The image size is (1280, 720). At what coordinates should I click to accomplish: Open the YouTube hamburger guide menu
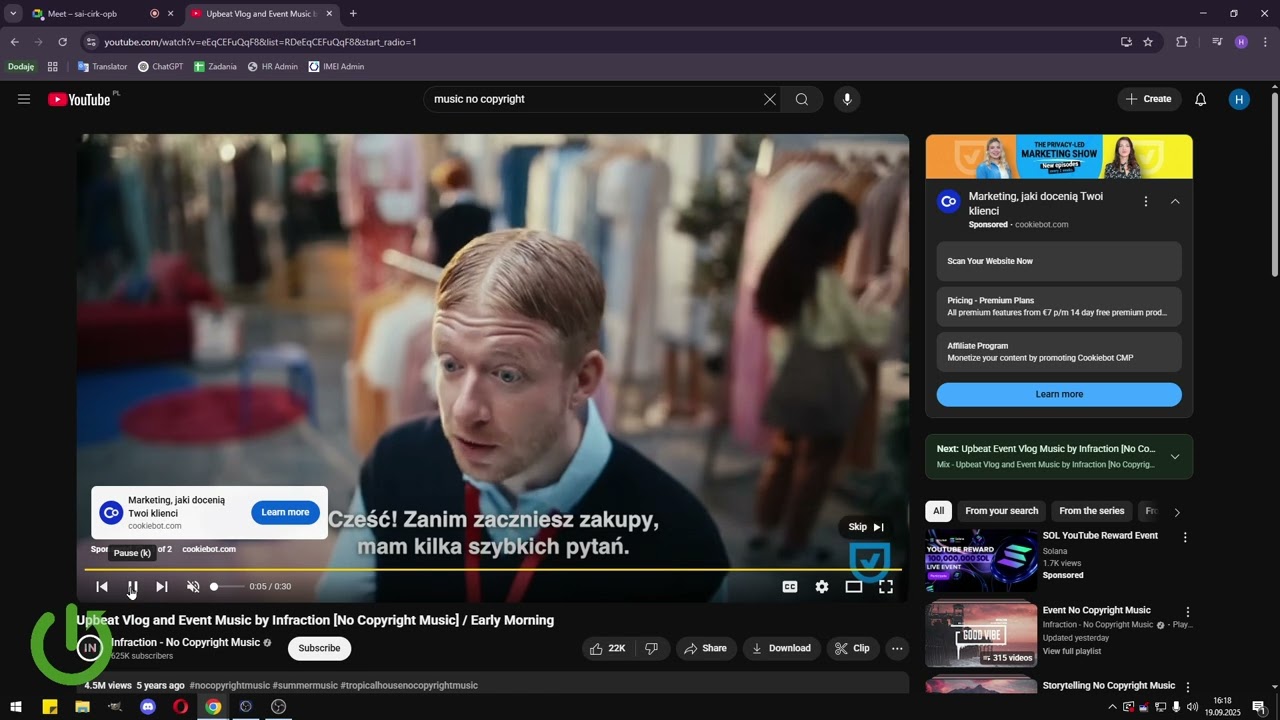pyautogui.click(x=24, y=99)
